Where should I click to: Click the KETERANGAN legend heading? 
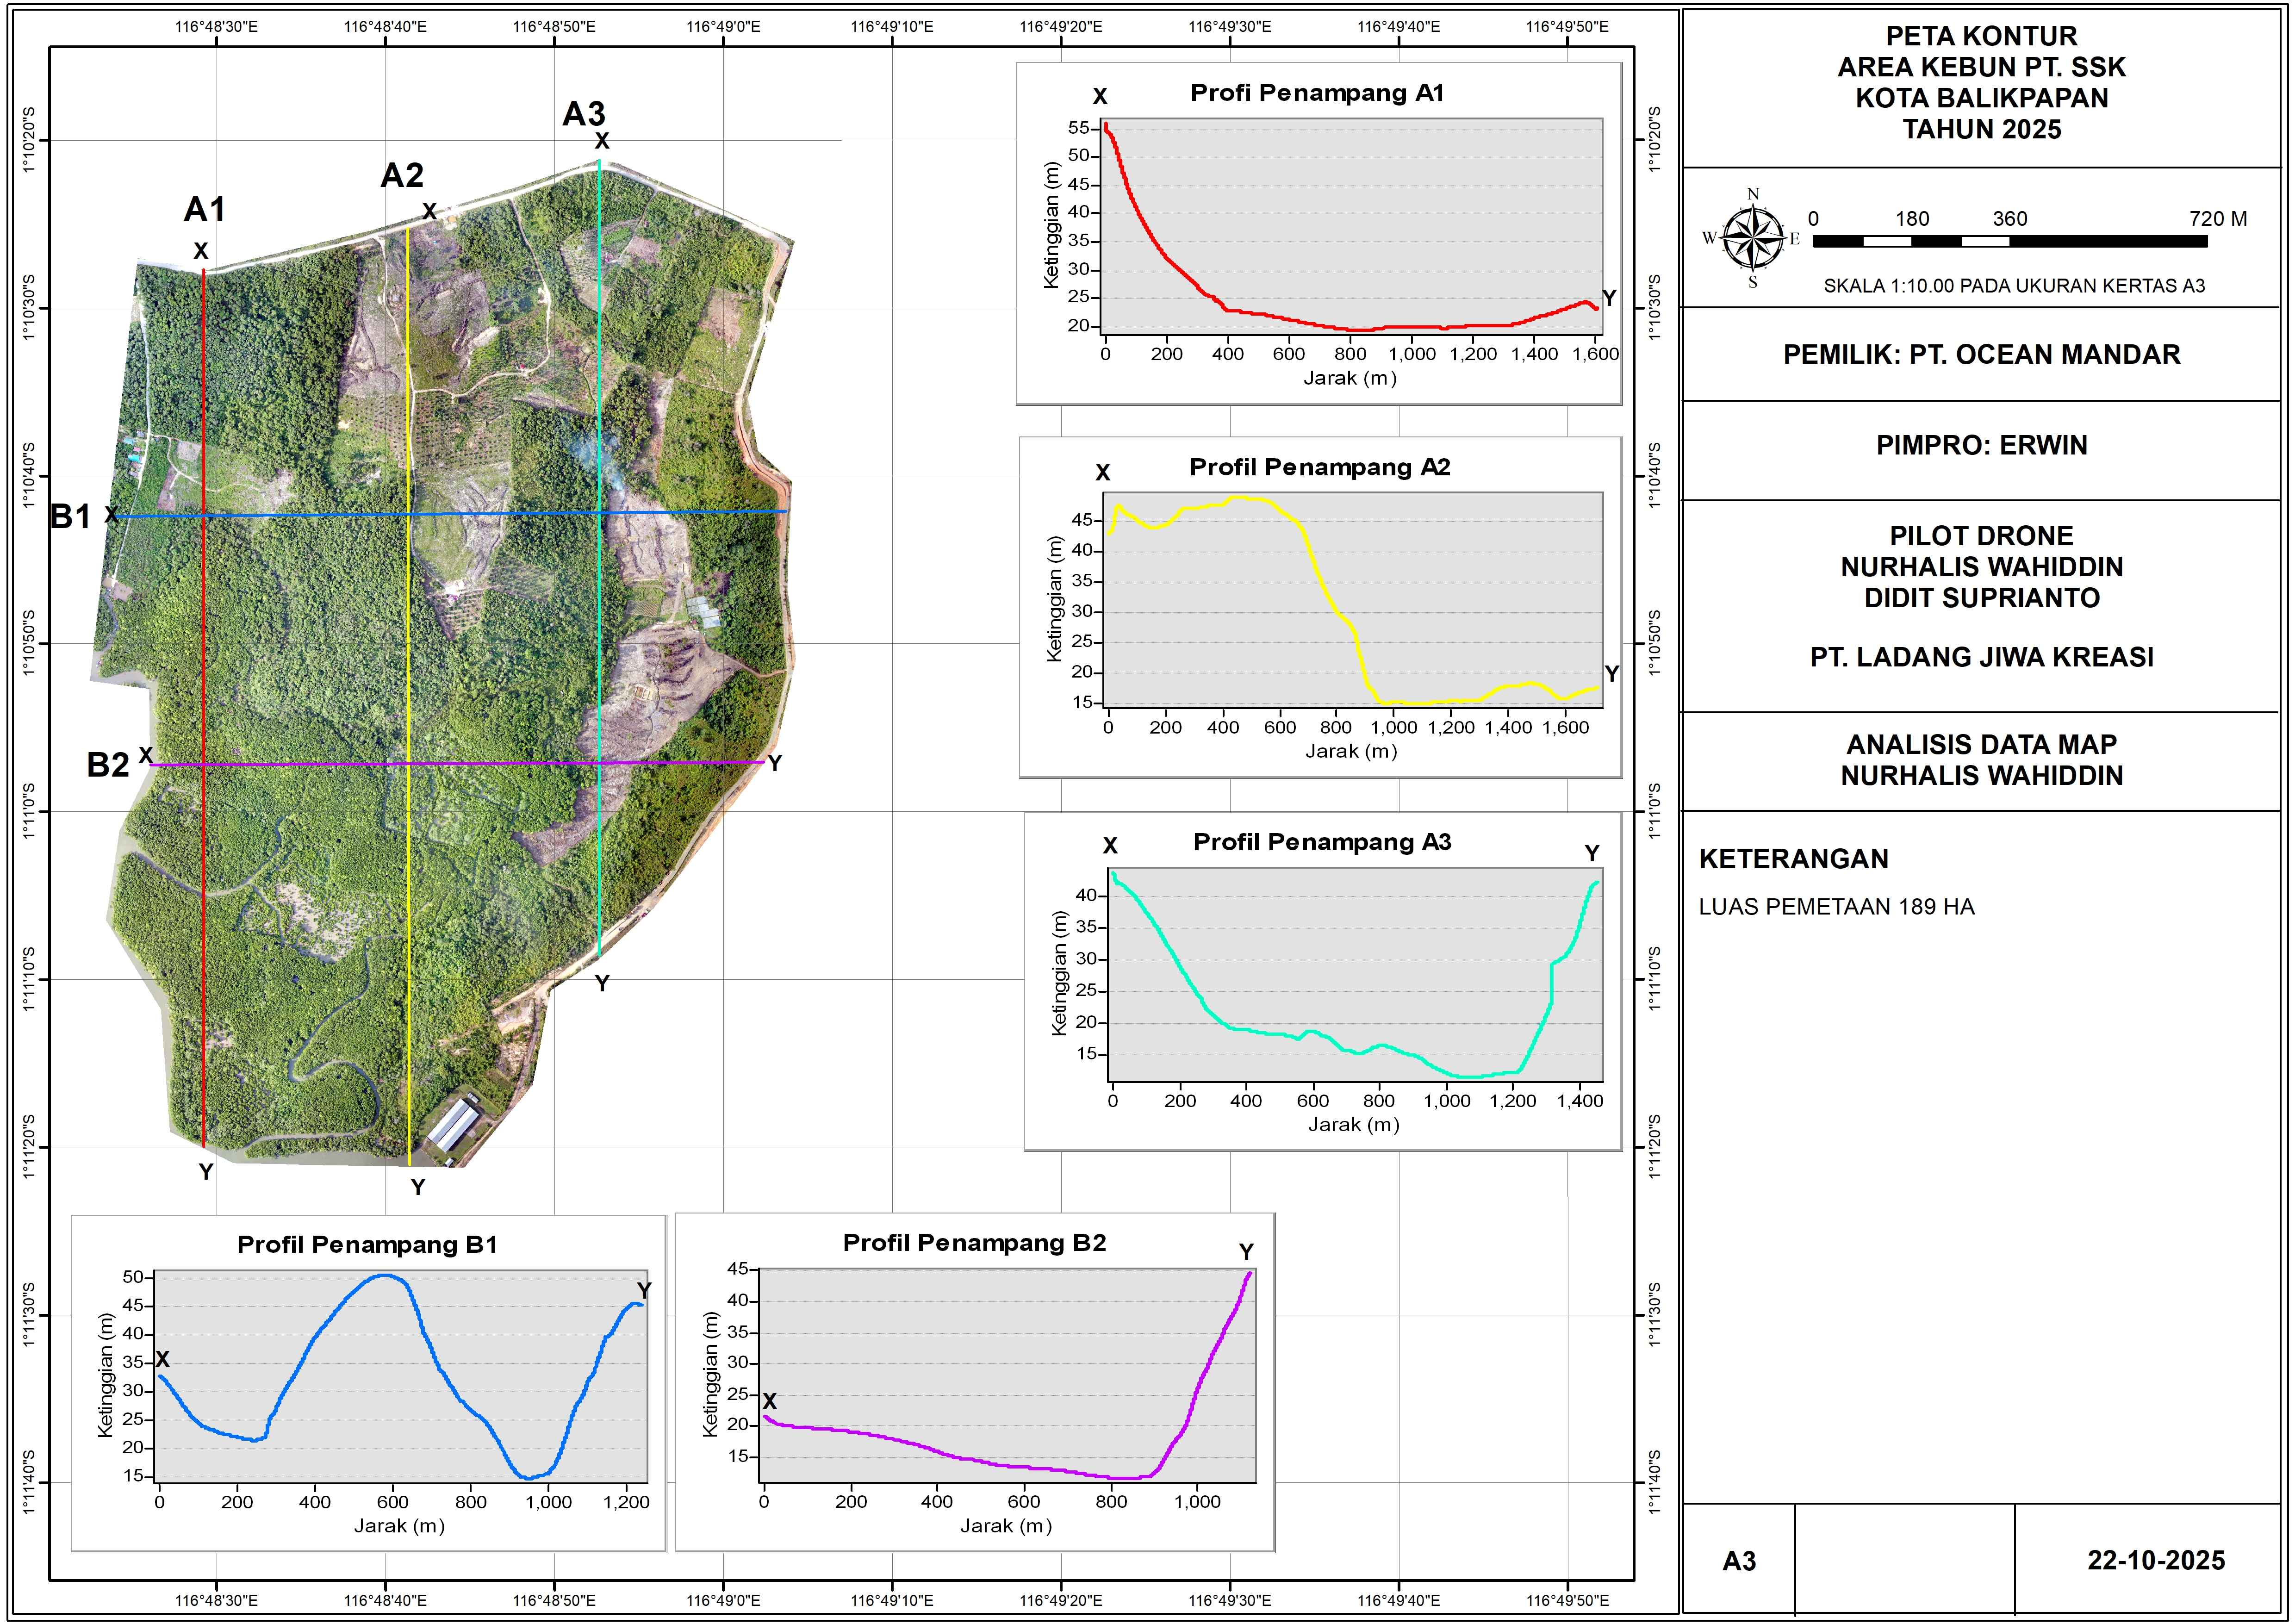pos(1793,859)
